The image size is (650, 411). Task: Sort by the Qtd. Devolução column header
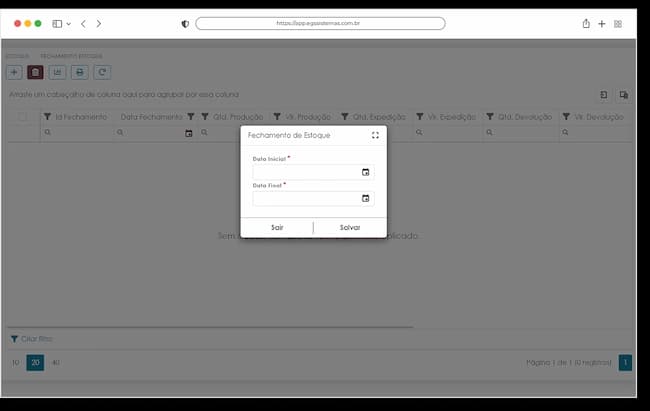[525, 117]
